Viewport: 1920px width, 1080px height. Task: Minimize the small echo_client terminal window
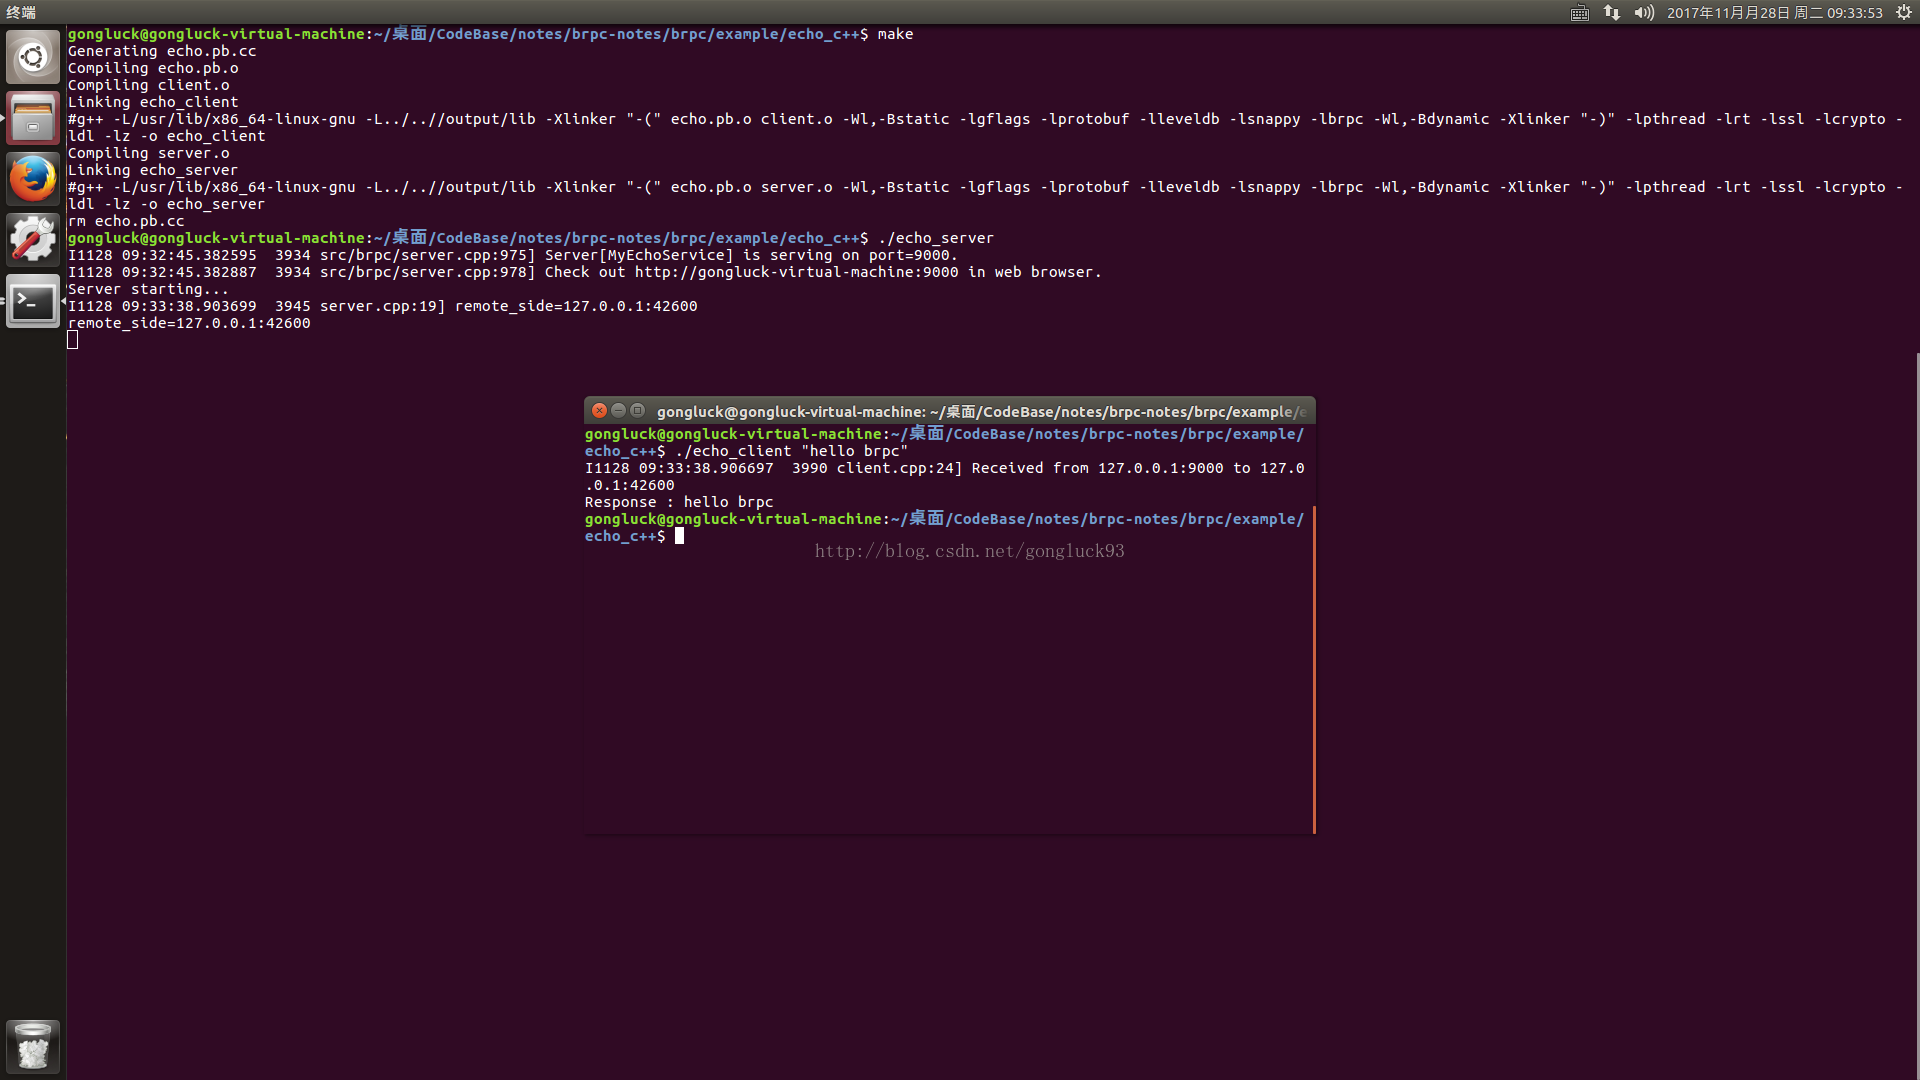[x=618, y=411]
